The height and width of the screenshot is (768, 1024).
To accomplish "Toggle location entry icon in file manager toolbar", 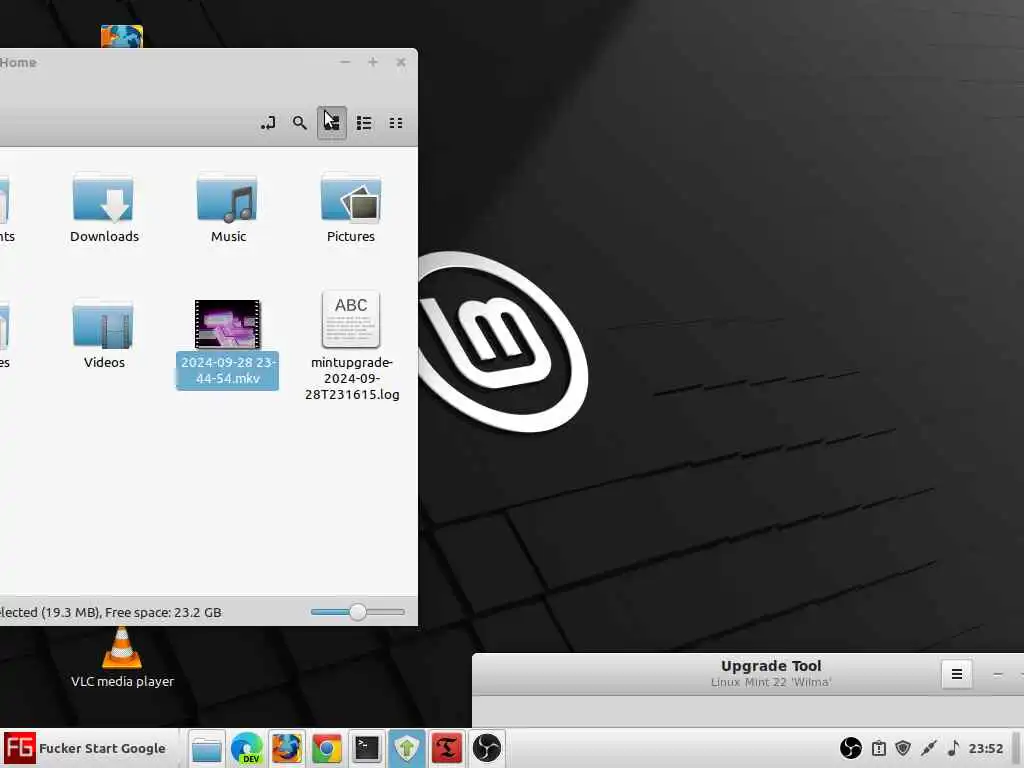I will [268, 123].
